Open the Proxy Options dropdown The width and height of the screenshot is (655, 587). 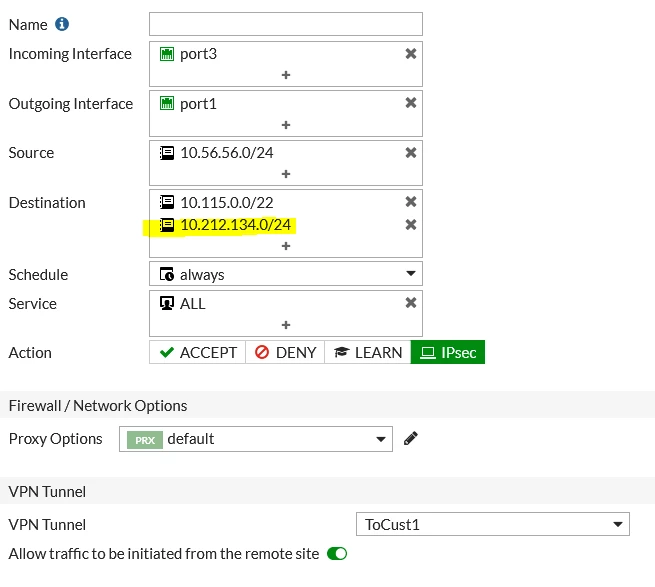tap(256, 439)
